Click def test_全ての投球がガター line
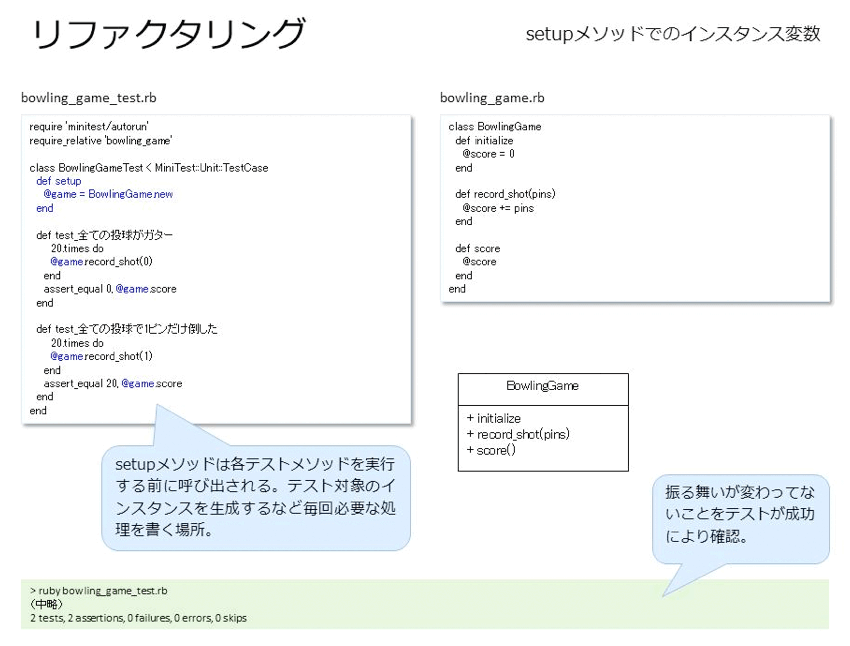This screenshot has height=646, width=850. click(x=104, y=235)
